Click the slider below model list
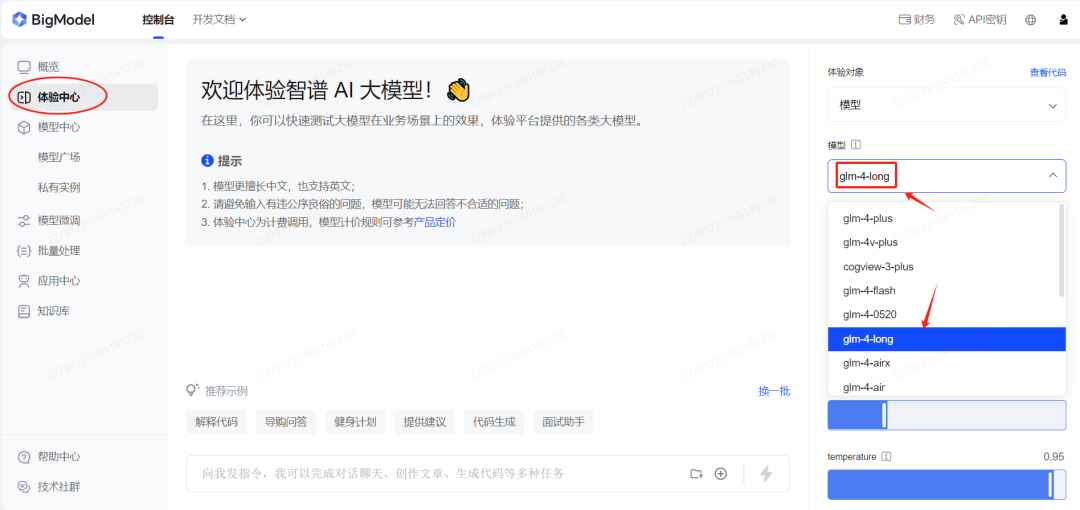The width and height of the screenshot is (1080, 510). click(x=946, y=416)
